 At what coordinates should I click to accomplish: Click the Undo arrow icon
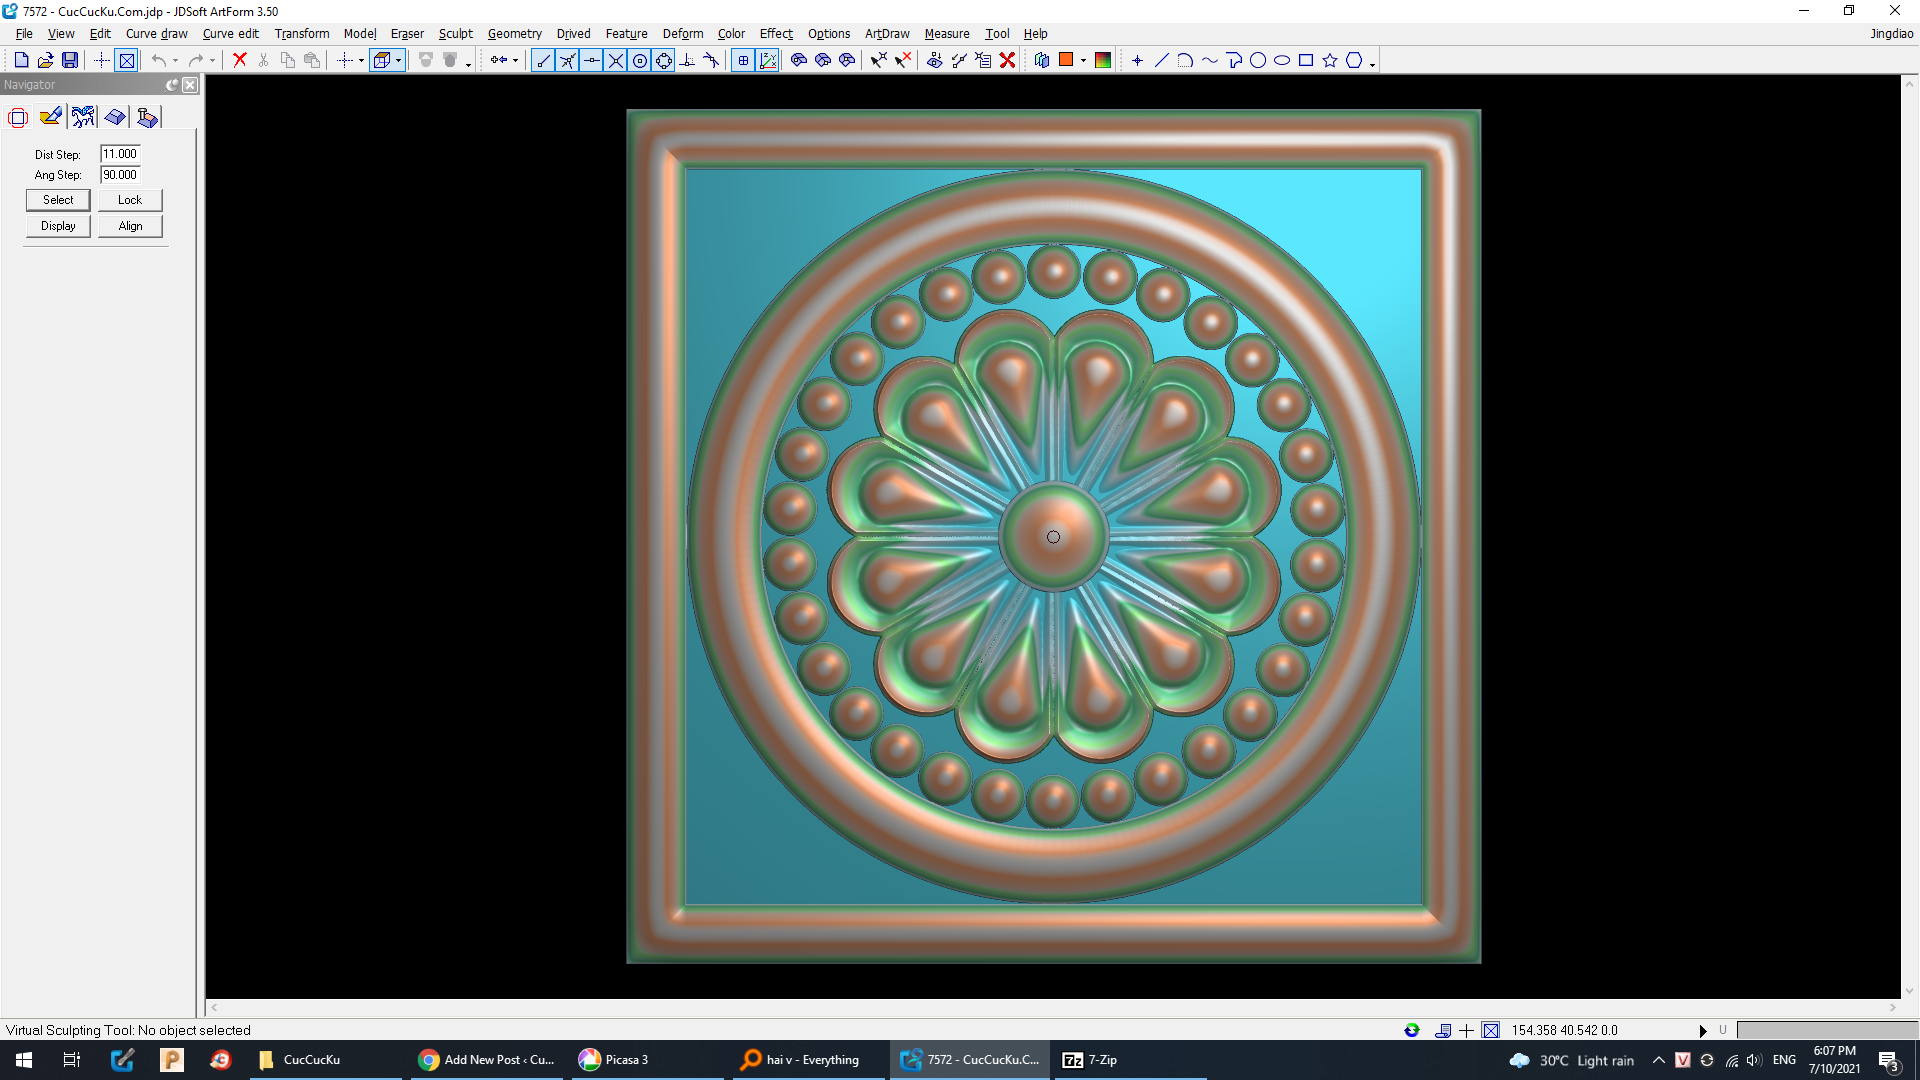pyautogui.click(x=159, y=60)
